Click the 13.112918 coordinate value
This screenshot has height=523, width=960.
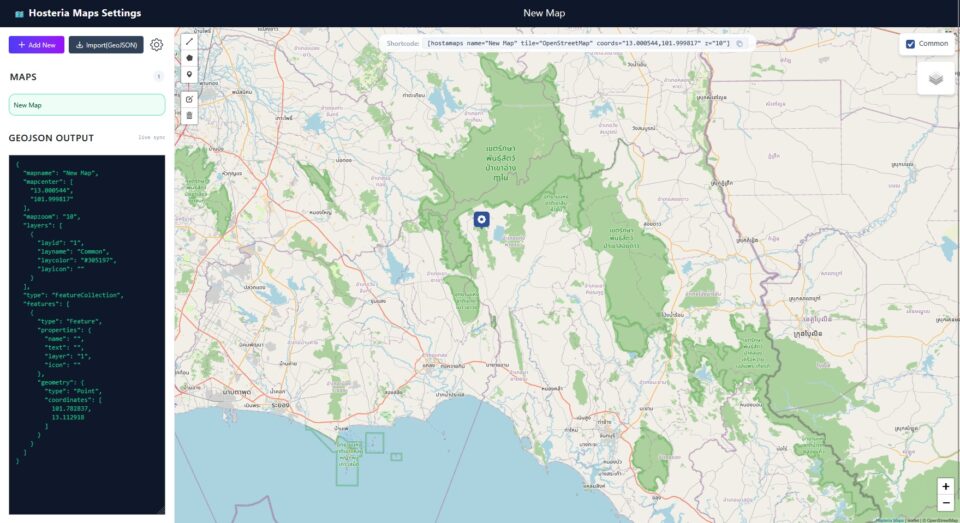(x=68, y=418)
